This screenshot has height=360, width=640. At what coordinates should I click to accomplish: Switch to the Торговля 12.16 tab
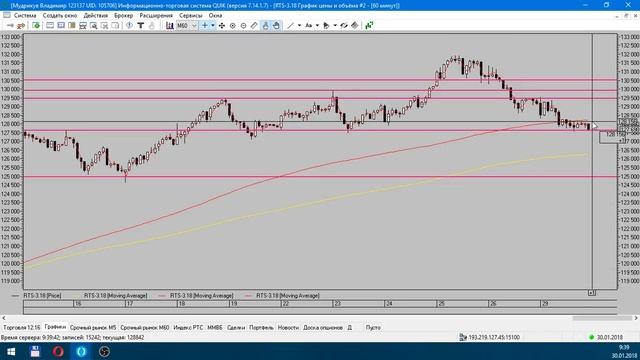[x=22, y=328]
